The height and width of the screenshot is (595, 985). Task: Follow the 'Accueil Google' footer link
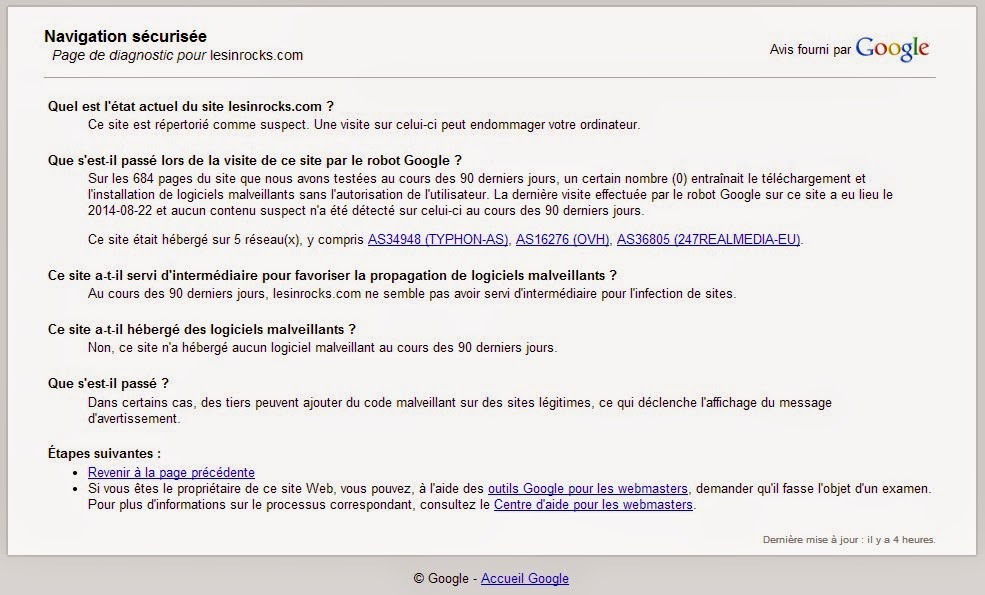coord(525,579)
